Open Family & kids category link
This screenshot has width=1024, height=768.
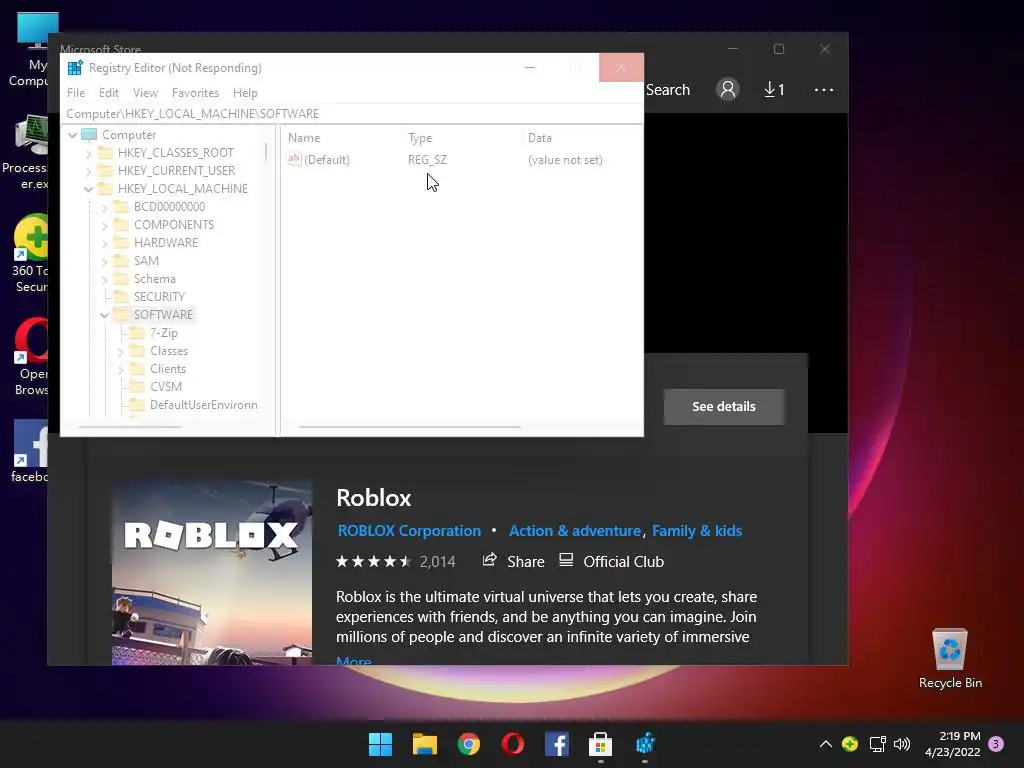click(697, 530)
